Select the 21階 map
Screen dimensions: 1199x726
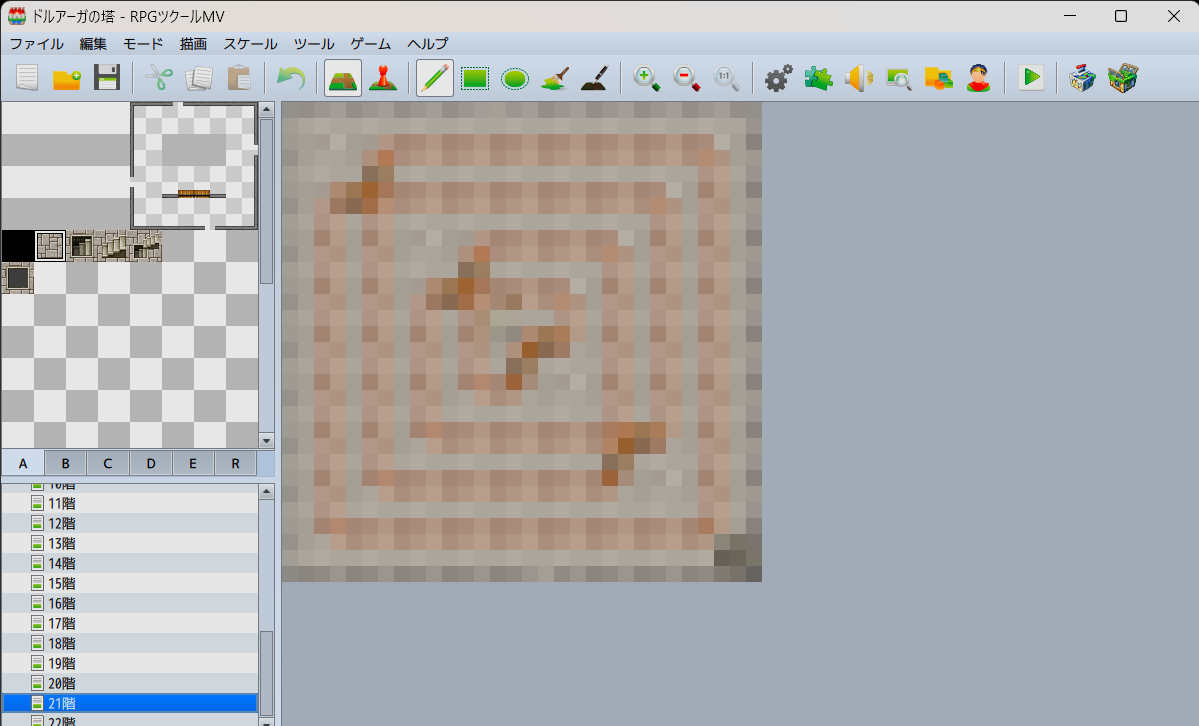tap(130, 703)
